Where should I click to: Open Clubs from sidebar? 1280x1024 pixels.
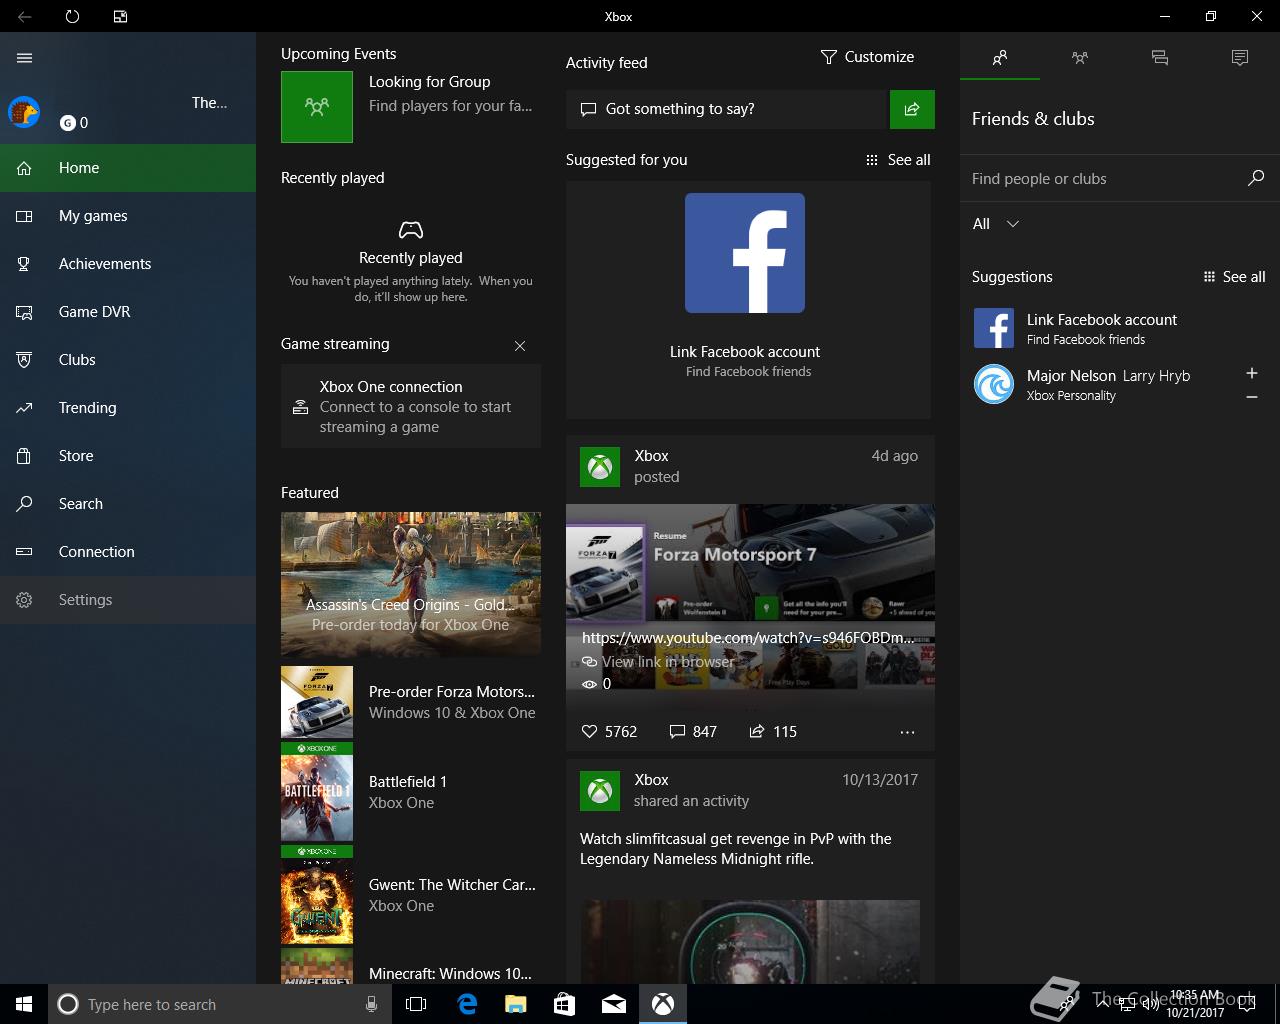coord(128,360)
